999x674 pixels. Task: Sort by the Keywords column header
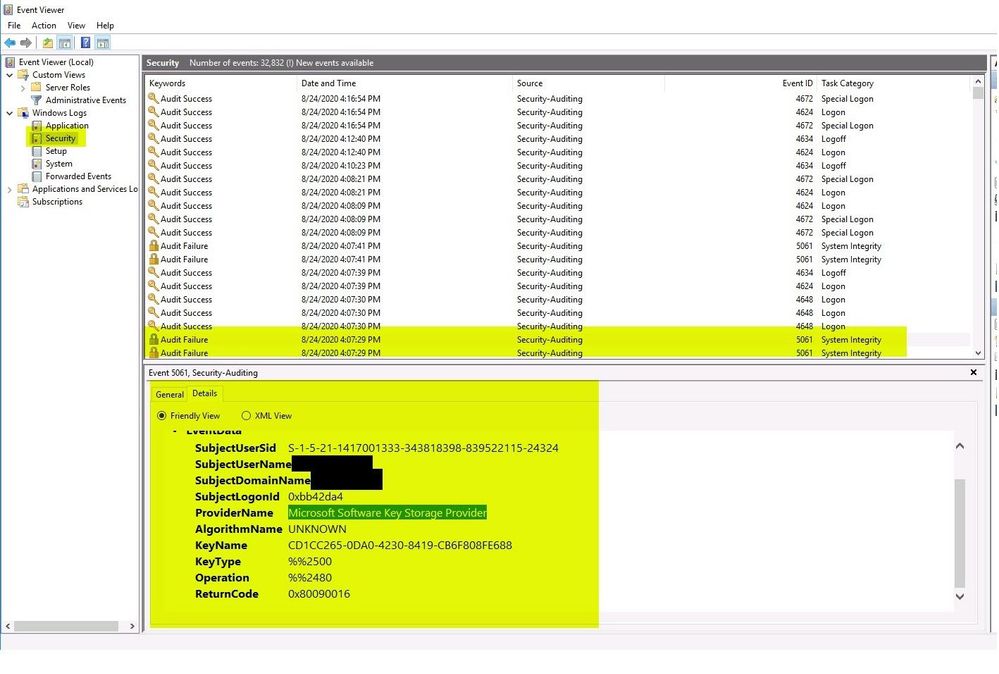220,83
